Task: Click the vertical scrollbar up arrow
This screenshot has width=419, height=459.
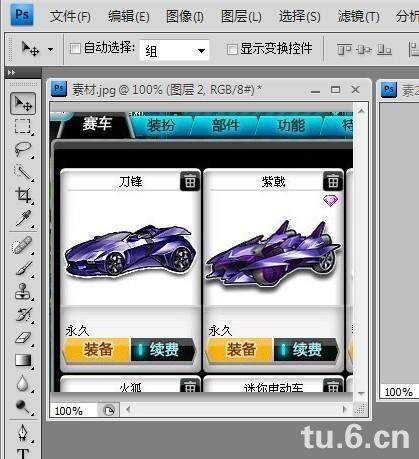Action: click(x=361, y=111)
